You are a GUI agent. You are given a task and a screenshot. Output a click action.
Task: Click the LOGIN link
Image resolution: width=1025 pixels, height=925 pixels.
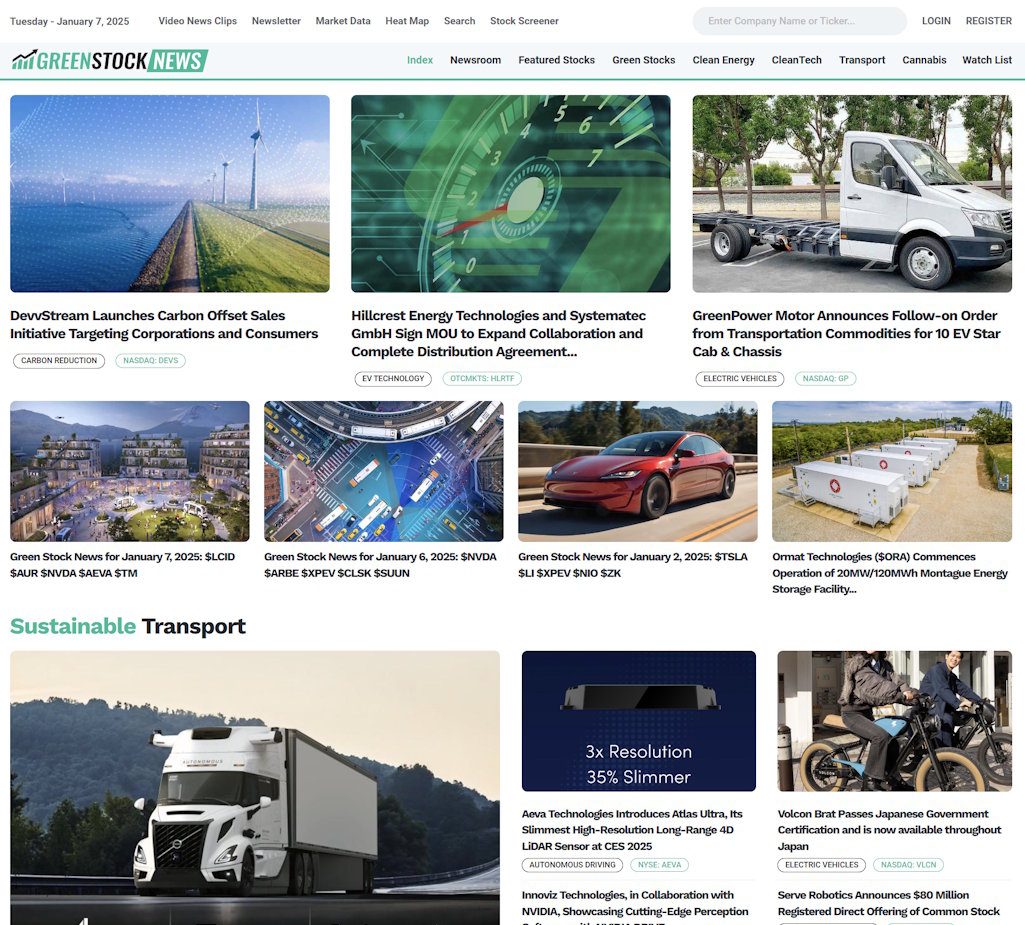pos(936,21)
